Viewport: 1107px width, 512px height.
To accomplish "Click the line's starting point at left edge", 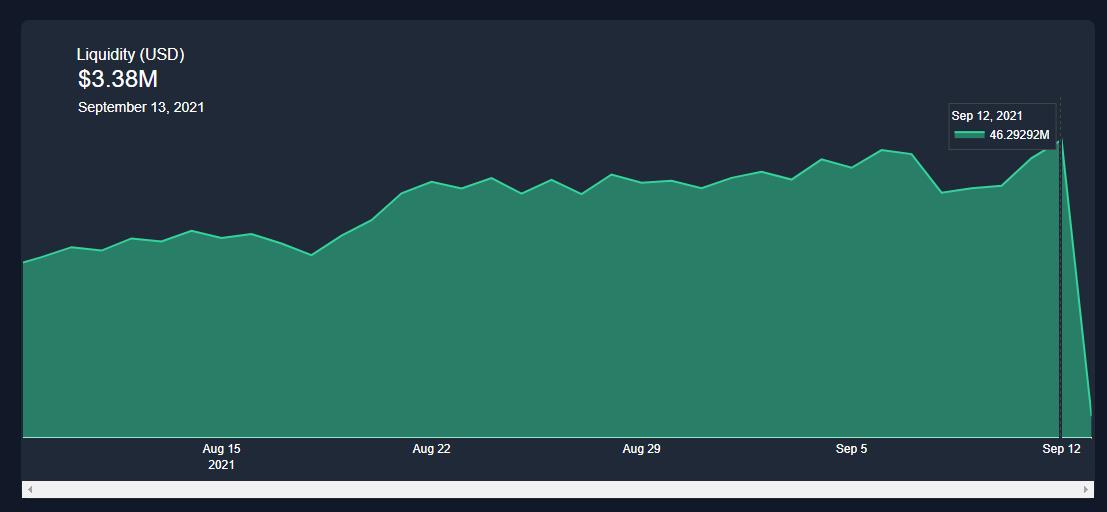I will pyautogui.click(x=24, y=262).
